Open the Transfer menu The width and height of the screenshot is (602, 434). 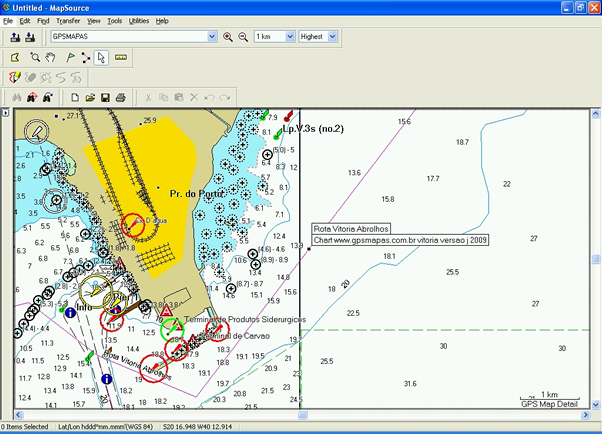[x=68, y=20]
